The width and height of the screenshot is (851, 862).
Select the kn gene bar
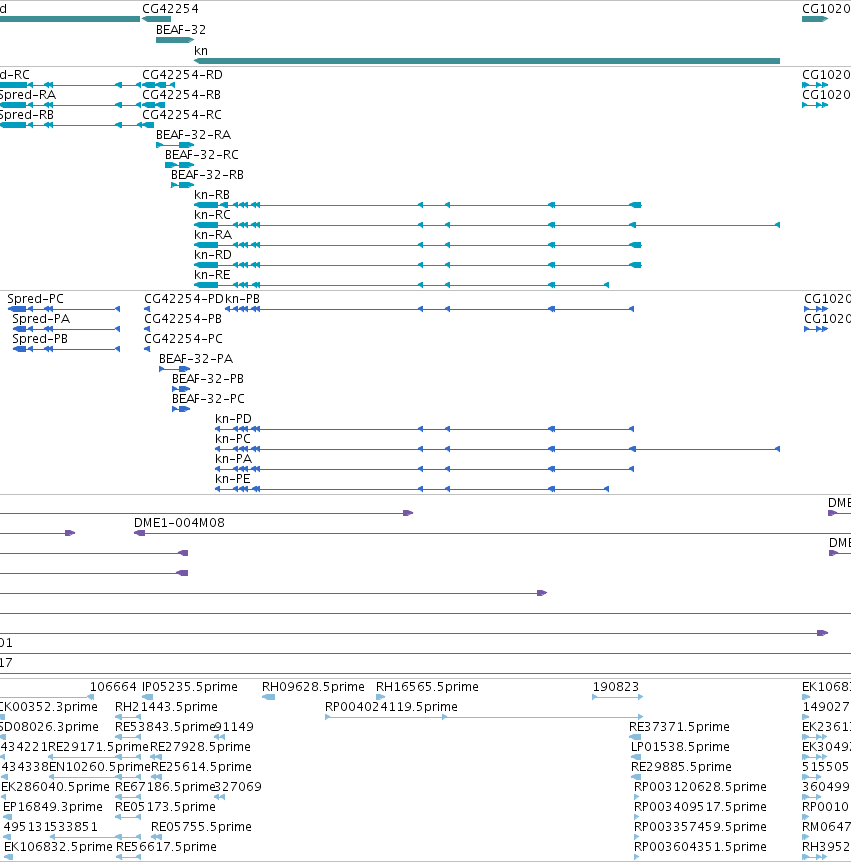[x=487, y=61]
